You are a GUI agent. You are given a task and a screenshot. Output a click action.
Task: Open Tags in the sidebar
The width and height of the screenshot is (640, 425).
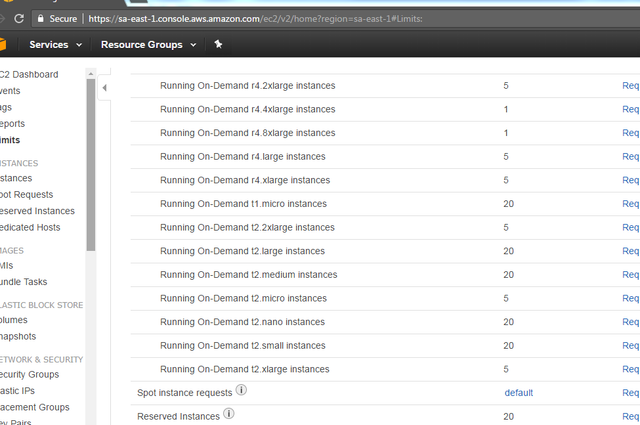click(6, 107)
